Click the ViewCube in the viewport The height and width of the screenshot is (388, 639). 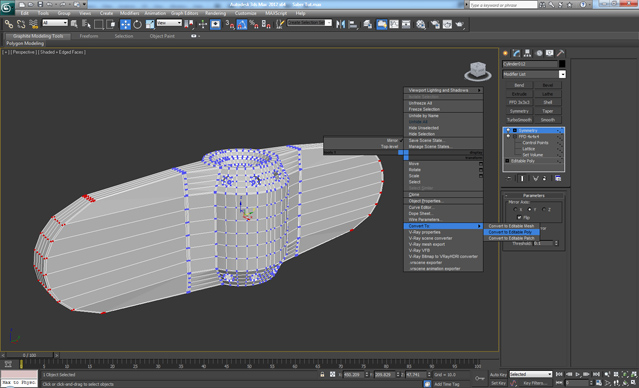coord(478,71)
